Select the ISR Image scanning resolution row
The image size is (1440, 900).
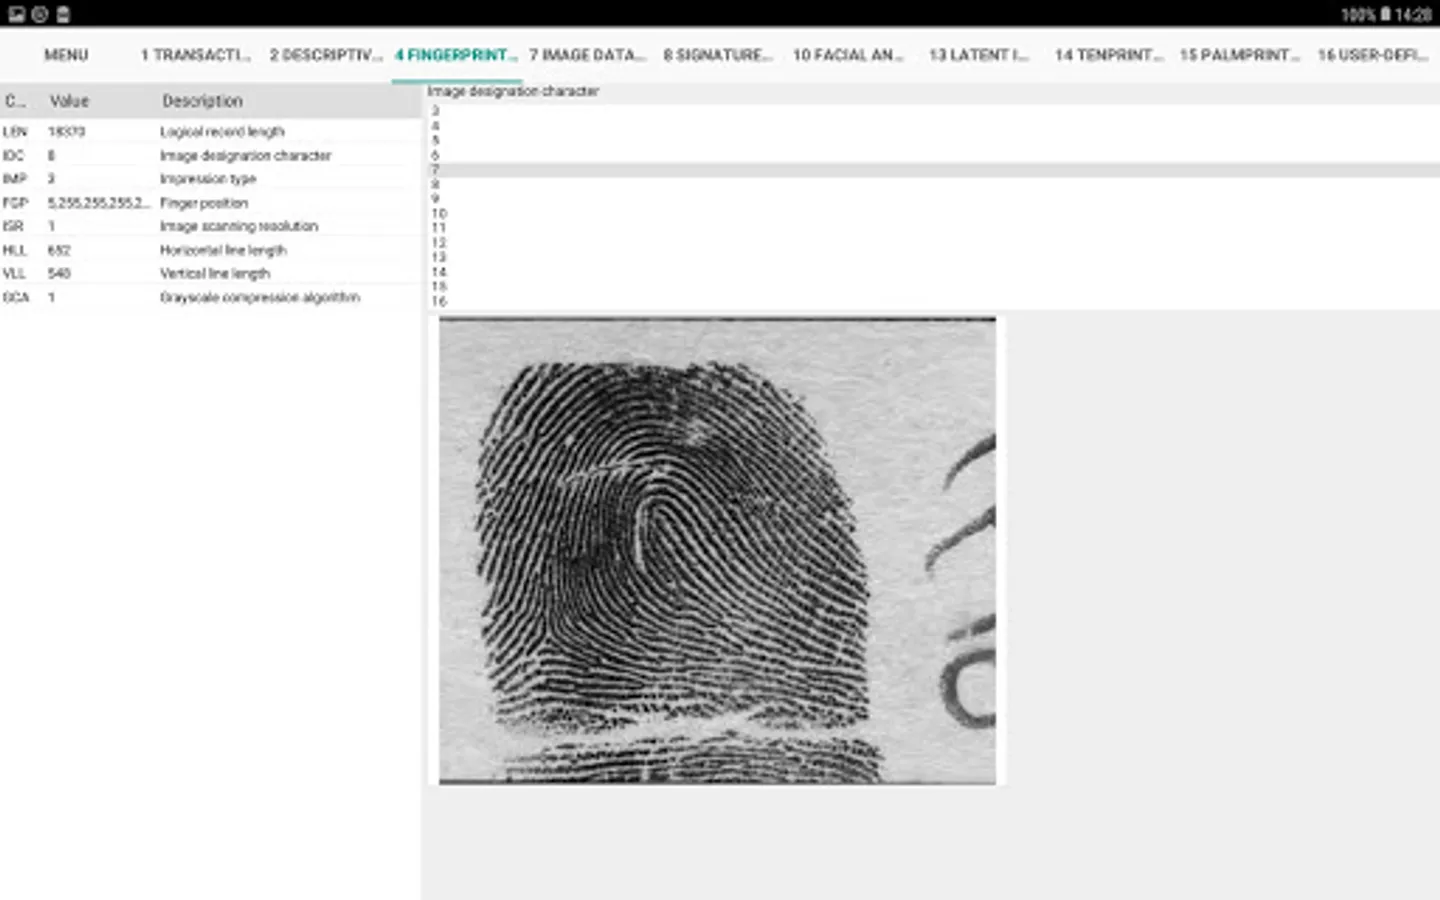(x=210, y=226)
